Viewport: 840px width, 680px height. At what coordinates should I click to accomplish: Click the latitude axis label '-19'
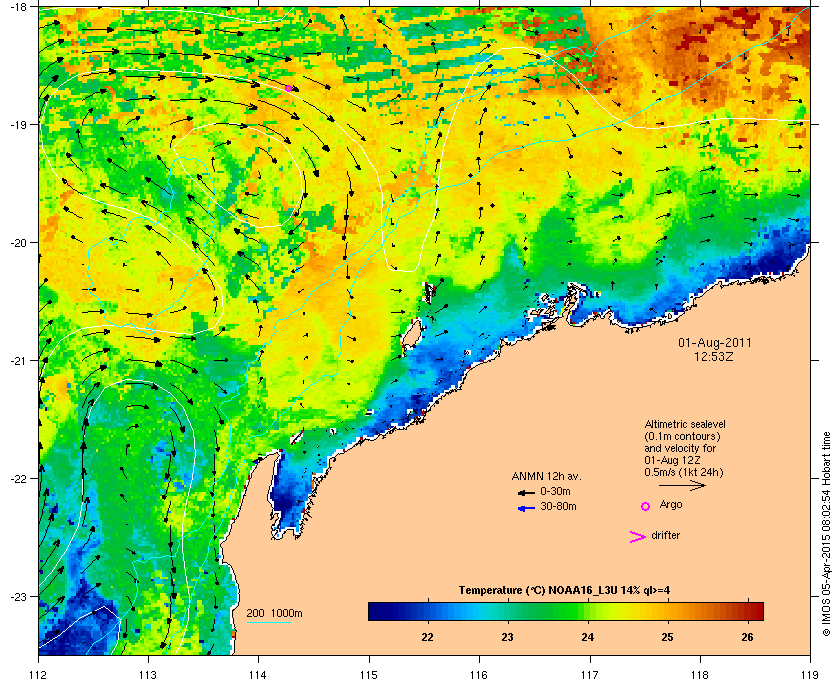pos(18,124)
